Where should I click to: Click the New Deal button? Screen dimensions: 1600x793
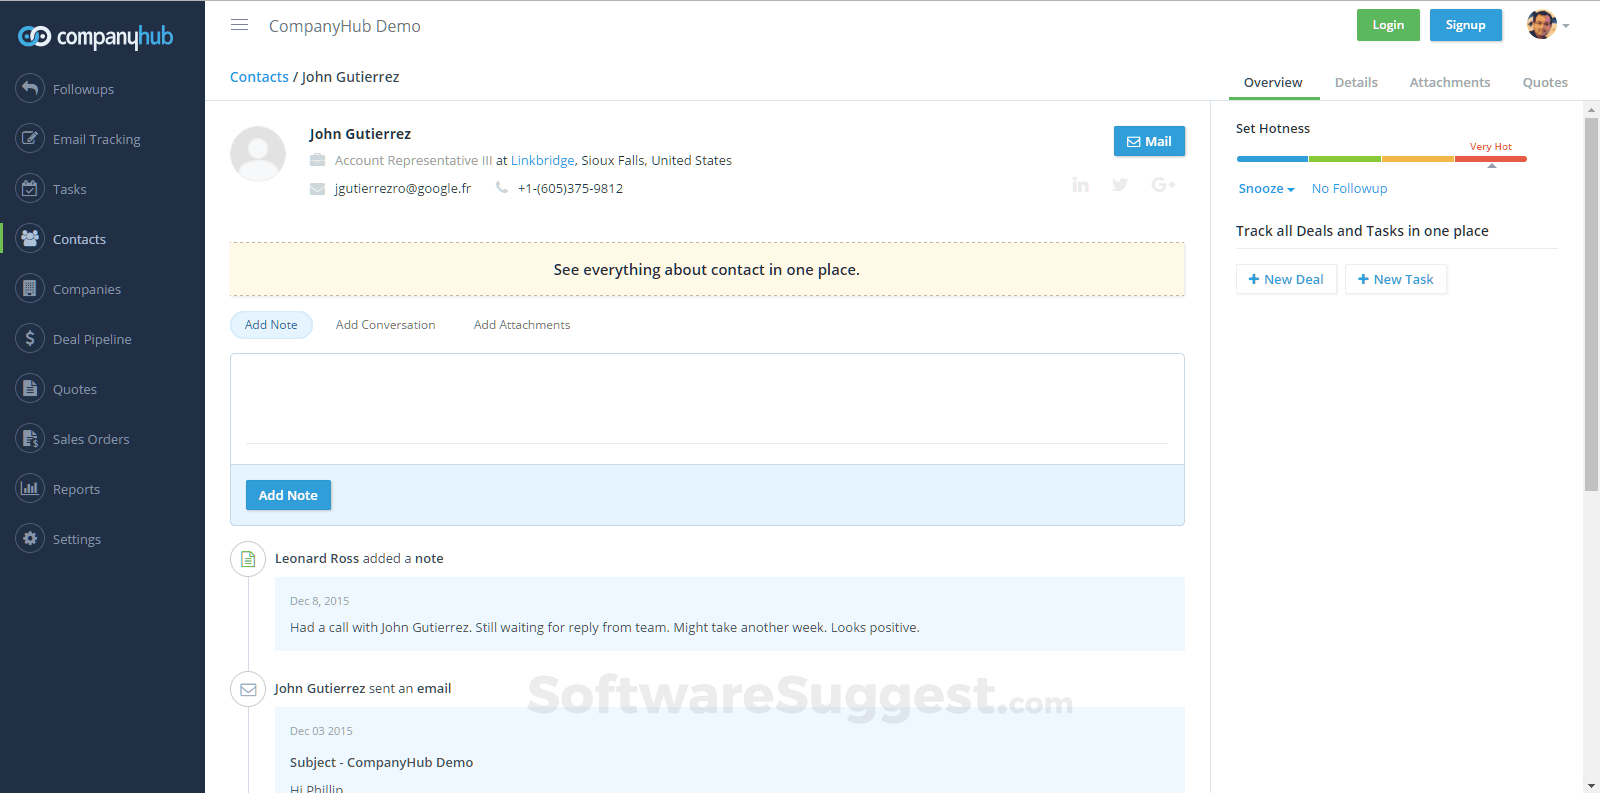tap(1286, 279)
